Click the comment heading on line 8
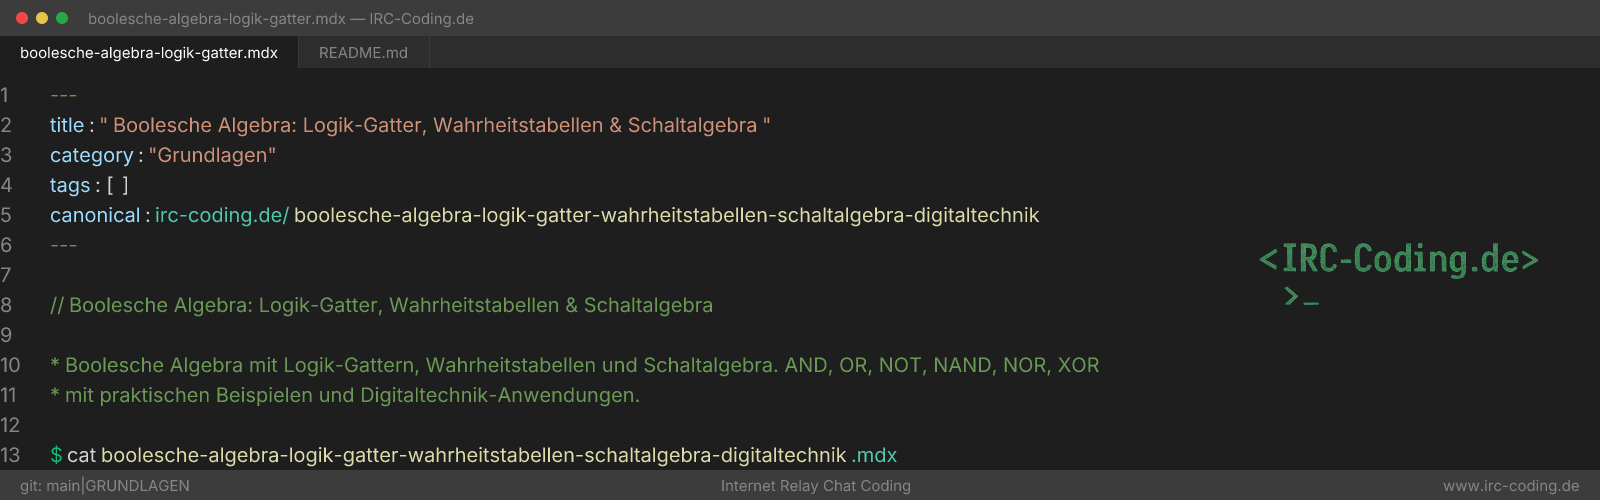 pyautogui.click(x=382, y=305)
